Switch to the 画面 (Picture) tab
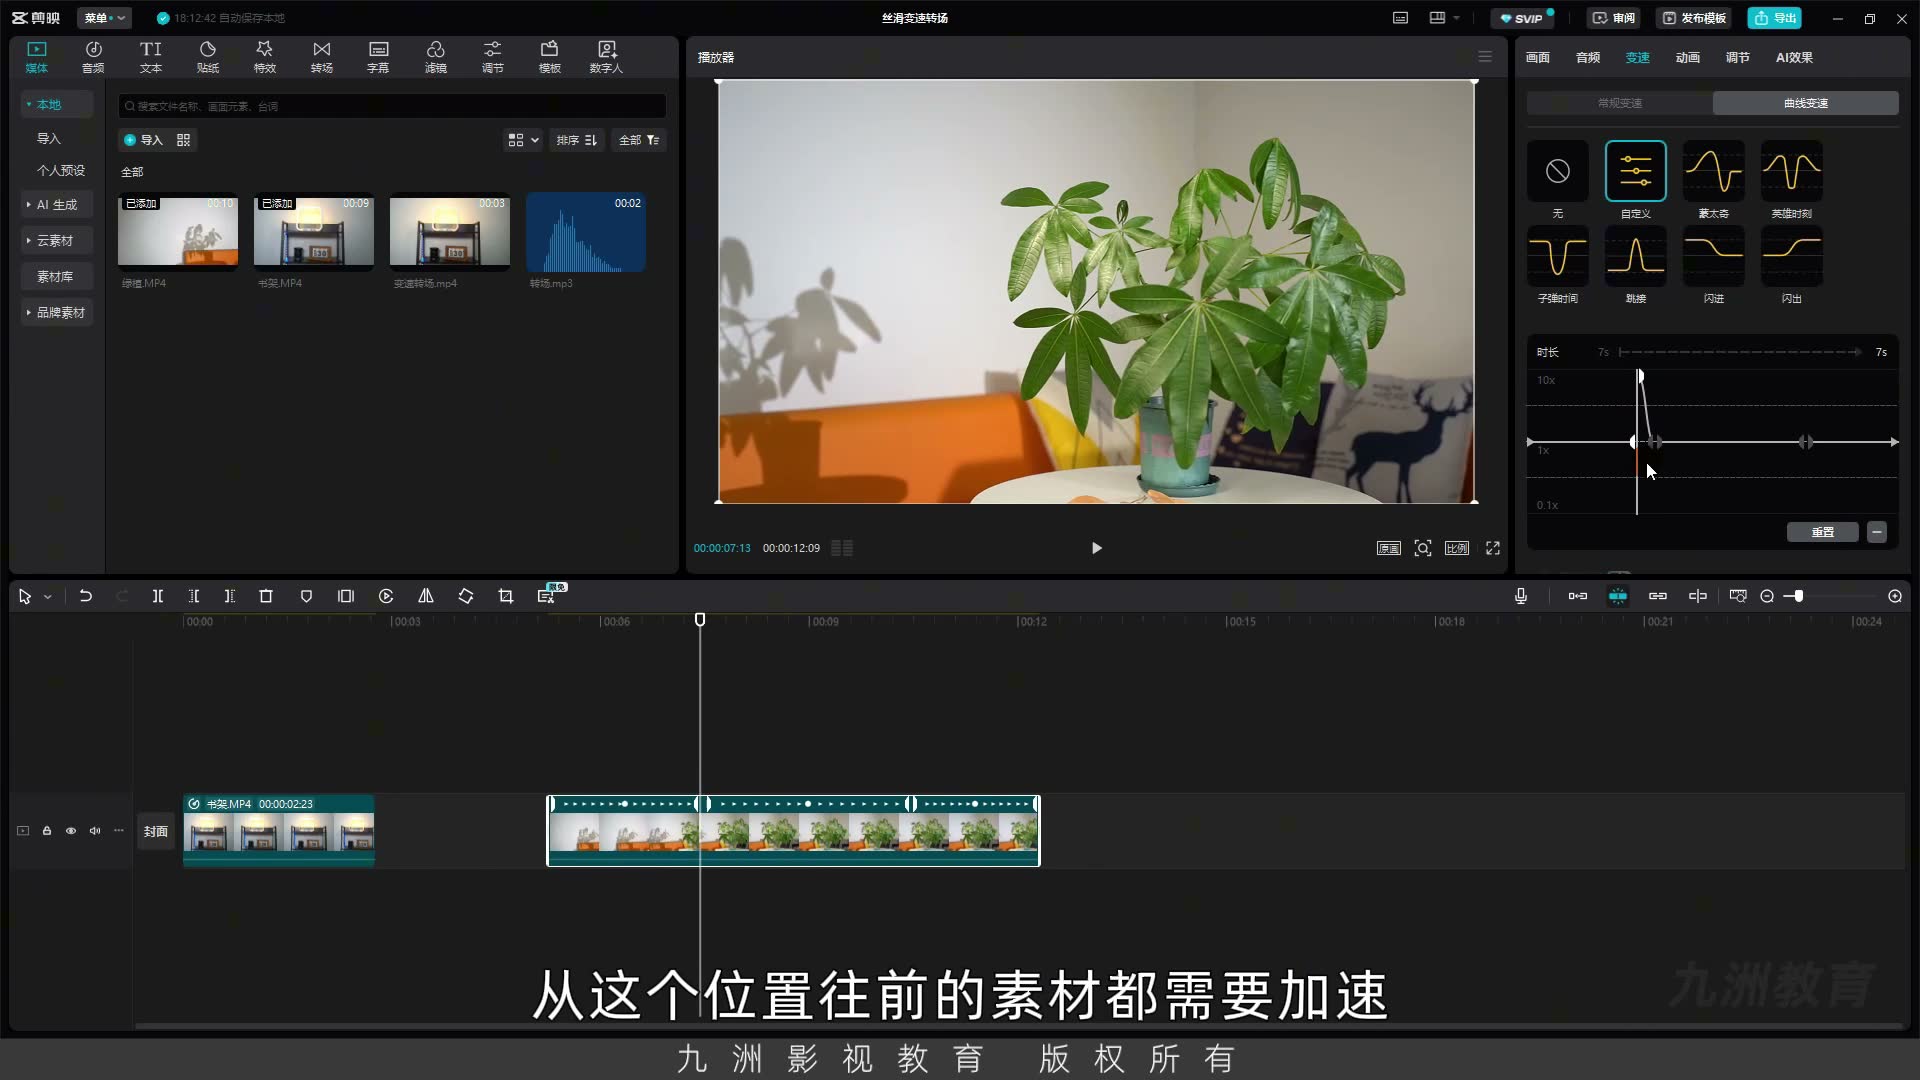The height and width of the screenshot is (1080, 1920). click(x=1538, y=57)
